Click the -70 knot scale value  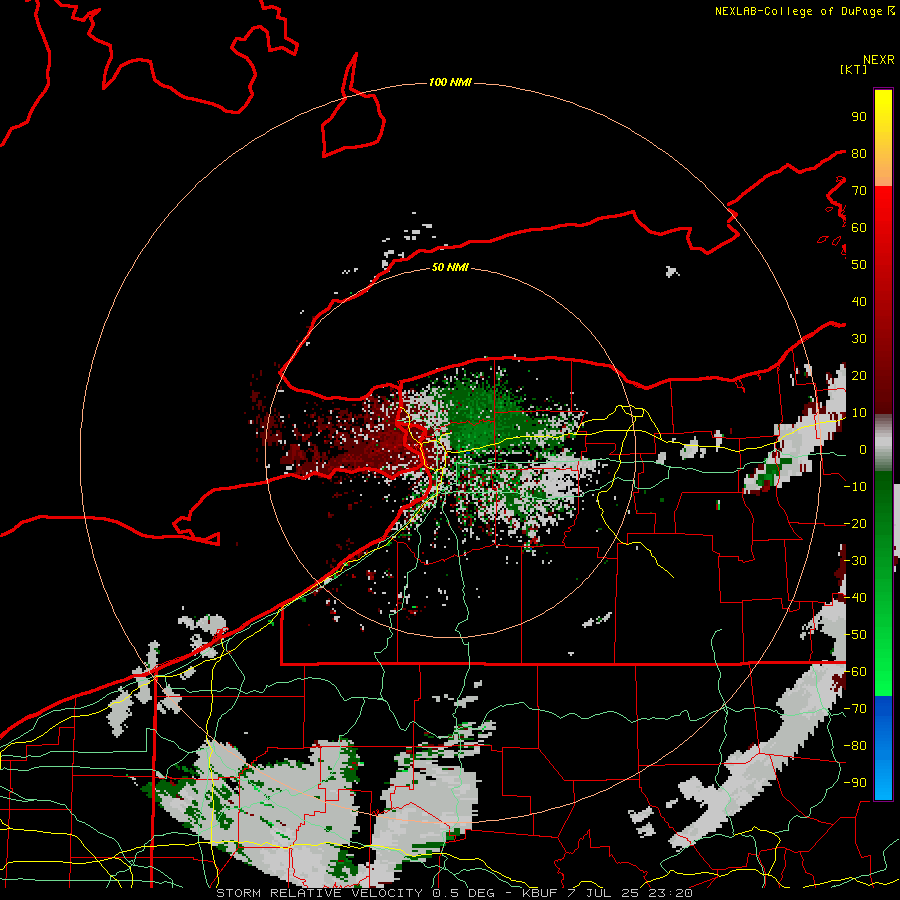coord(855,709)
